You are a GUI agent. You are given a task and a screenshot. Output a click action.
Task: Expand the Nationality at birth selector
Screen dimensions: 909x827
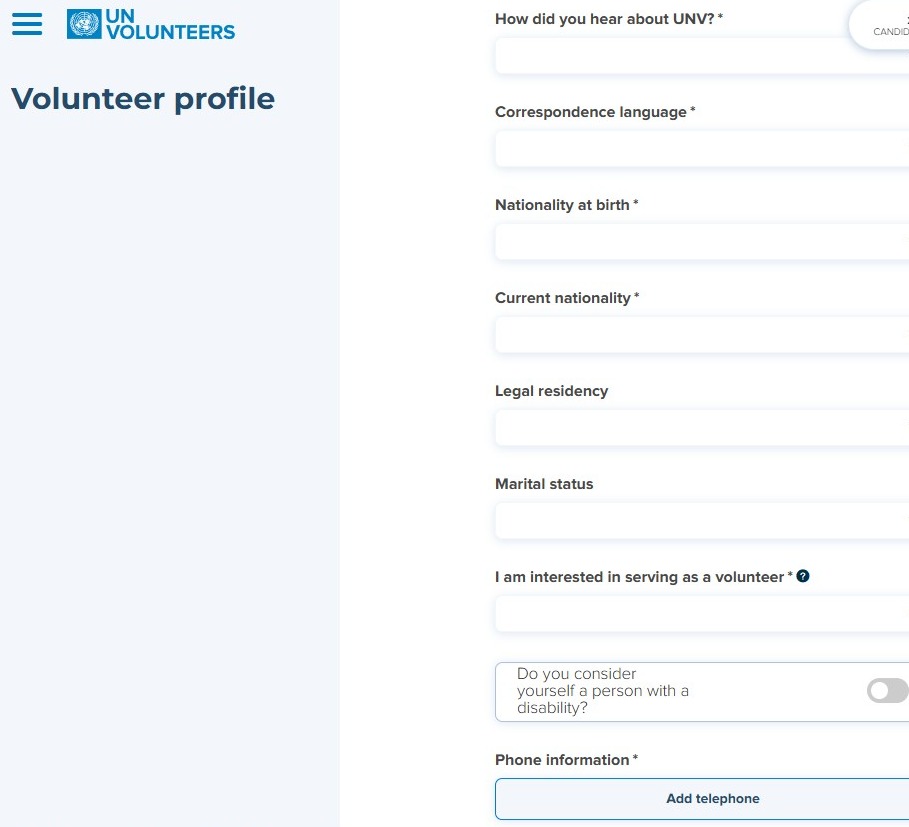(701, 242)
